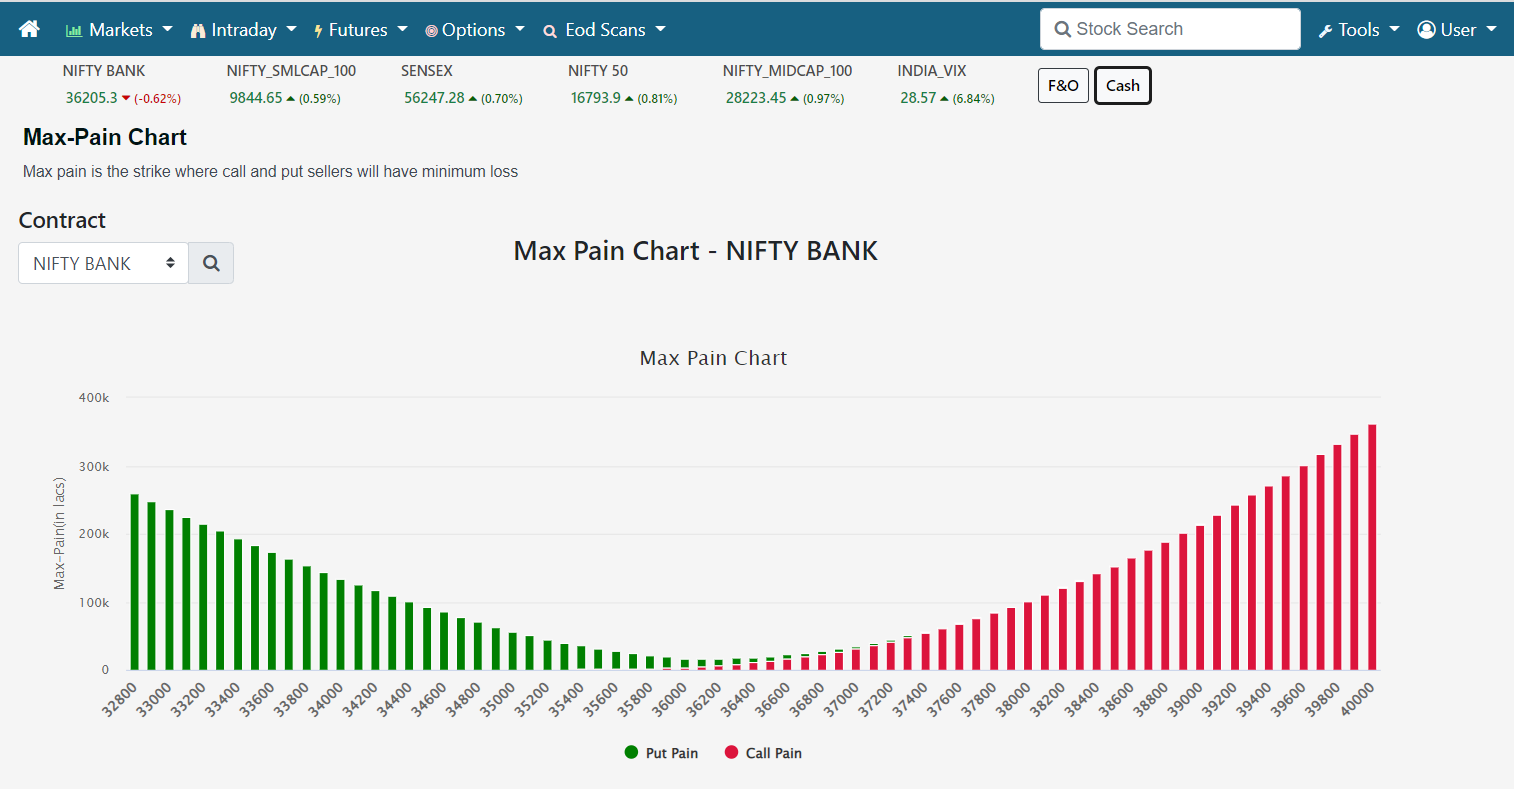Screen dimensions: 1514x789
Task: Click the 9844.65 small cap value
Action: point(256,98)
